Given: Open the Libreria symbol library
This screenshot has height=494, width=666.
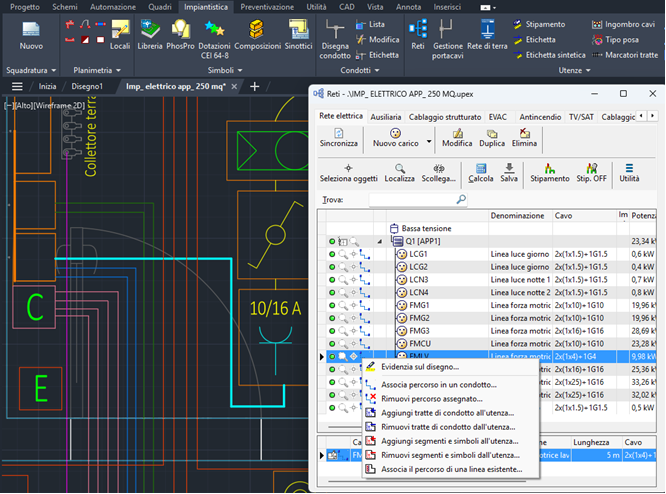Looking at the screenshot, I should [150, 31].
